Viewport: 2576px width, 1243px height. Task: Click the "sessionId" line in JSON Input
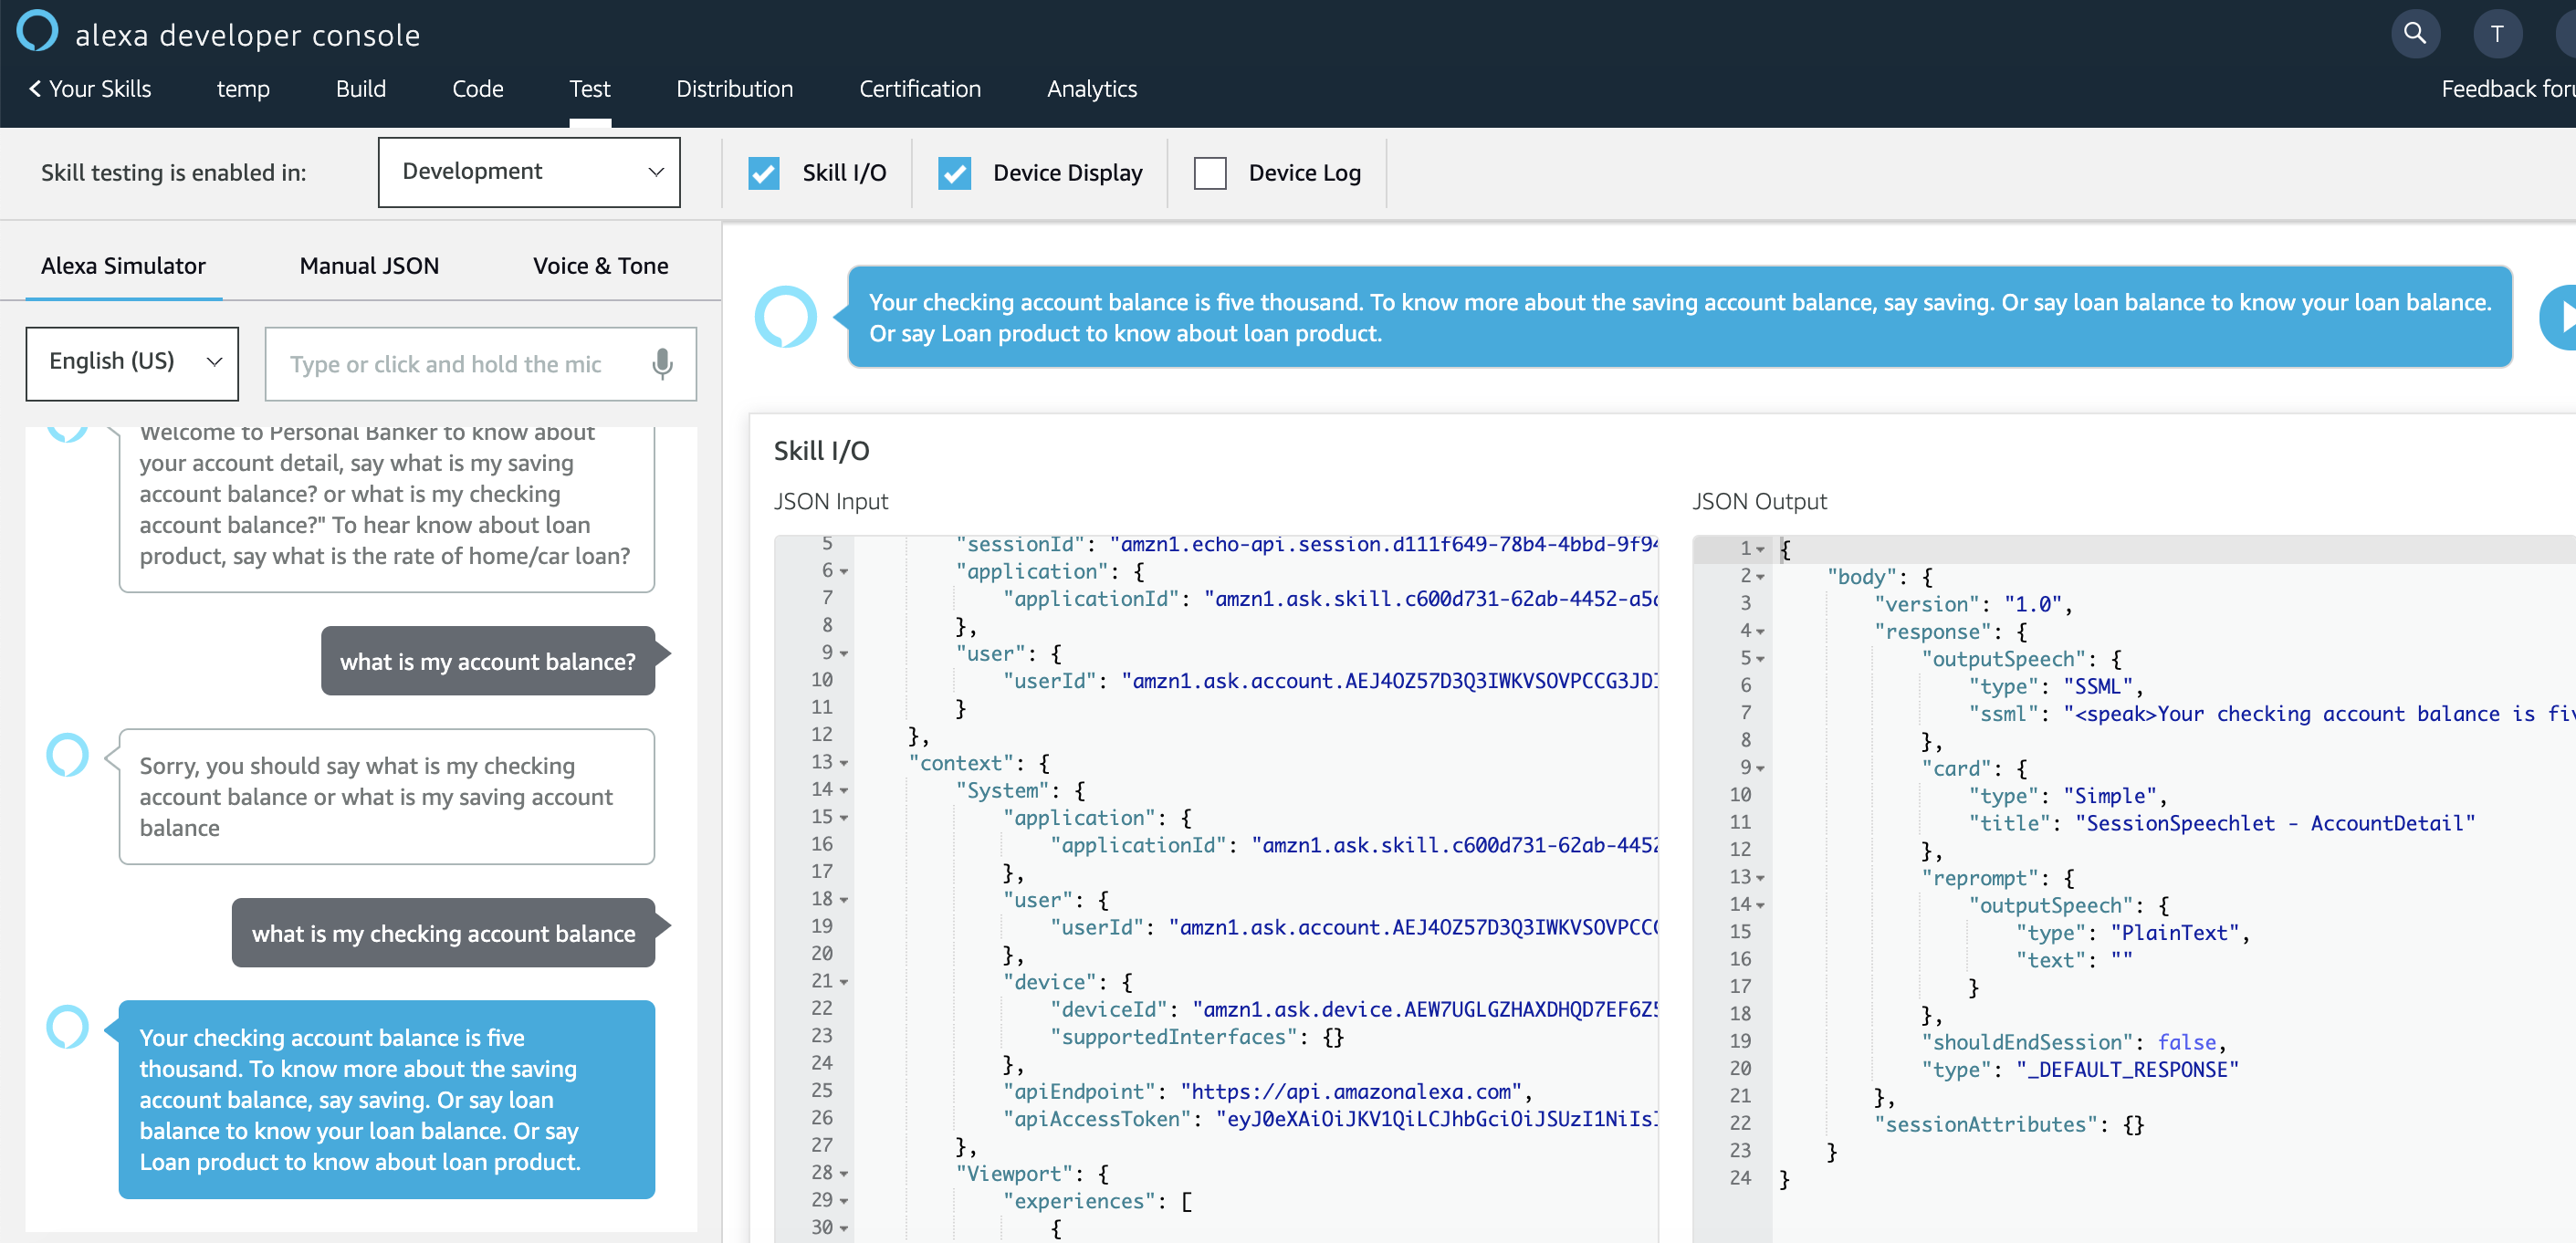click(x=1306, y=544)
